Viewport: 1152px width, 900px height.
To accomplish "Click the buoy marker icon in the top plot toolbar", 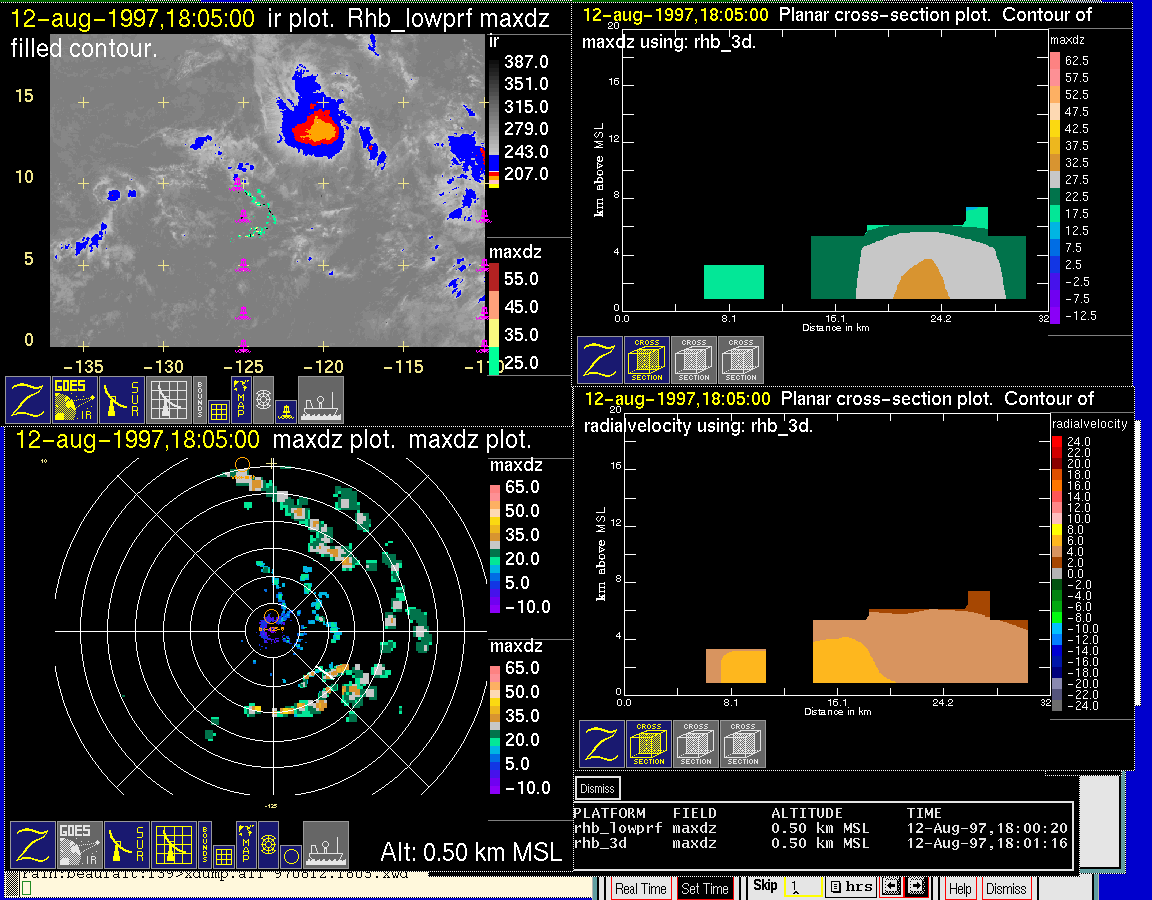I will pyautogui.click(x=286, y=410).
